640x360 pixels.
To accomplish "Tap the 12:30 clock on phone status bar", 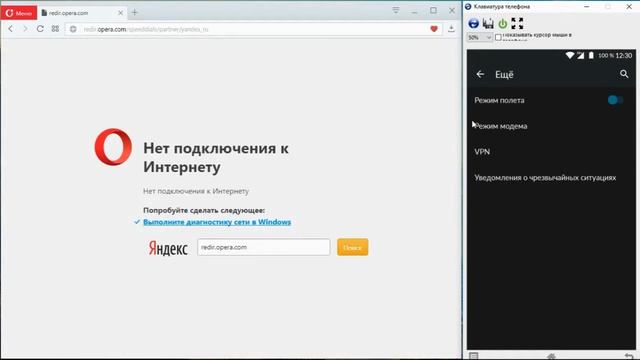I will coord(624,56).
